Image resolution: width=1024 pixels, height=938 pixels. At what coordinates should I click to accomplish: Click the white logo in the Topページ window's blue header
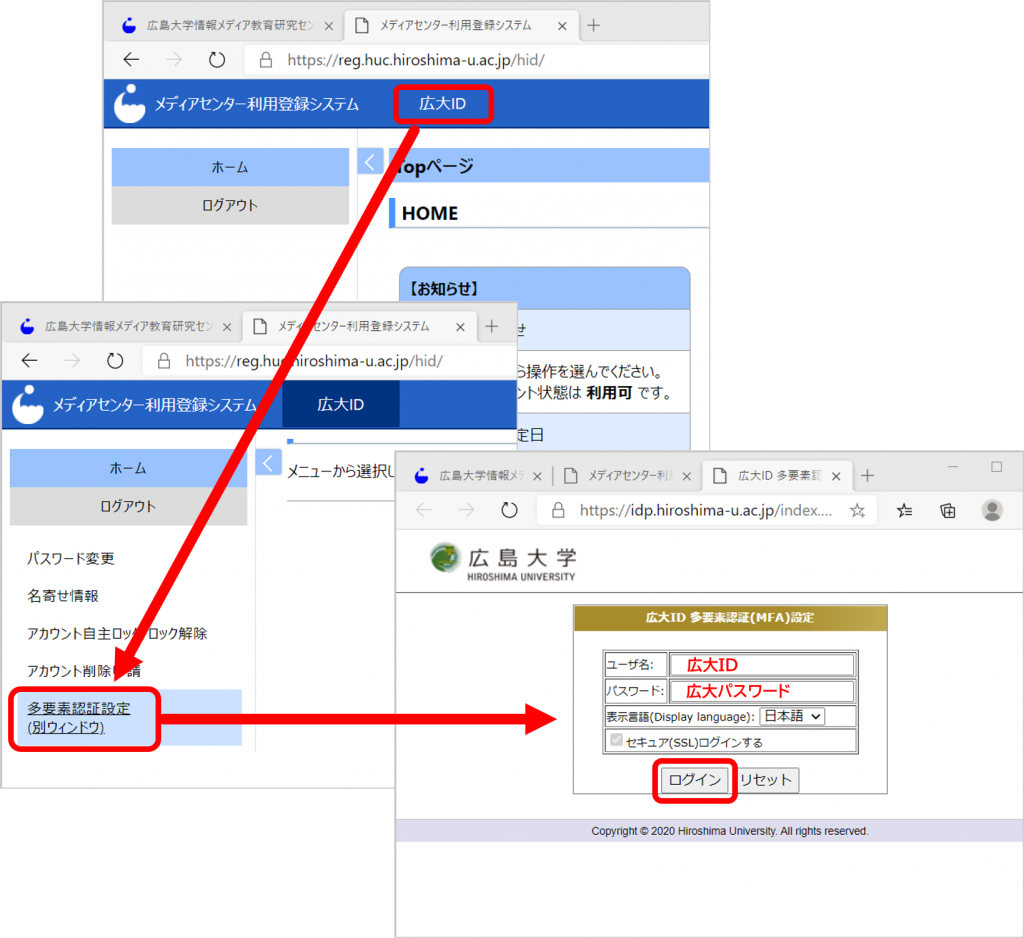[x=129, y=104]
